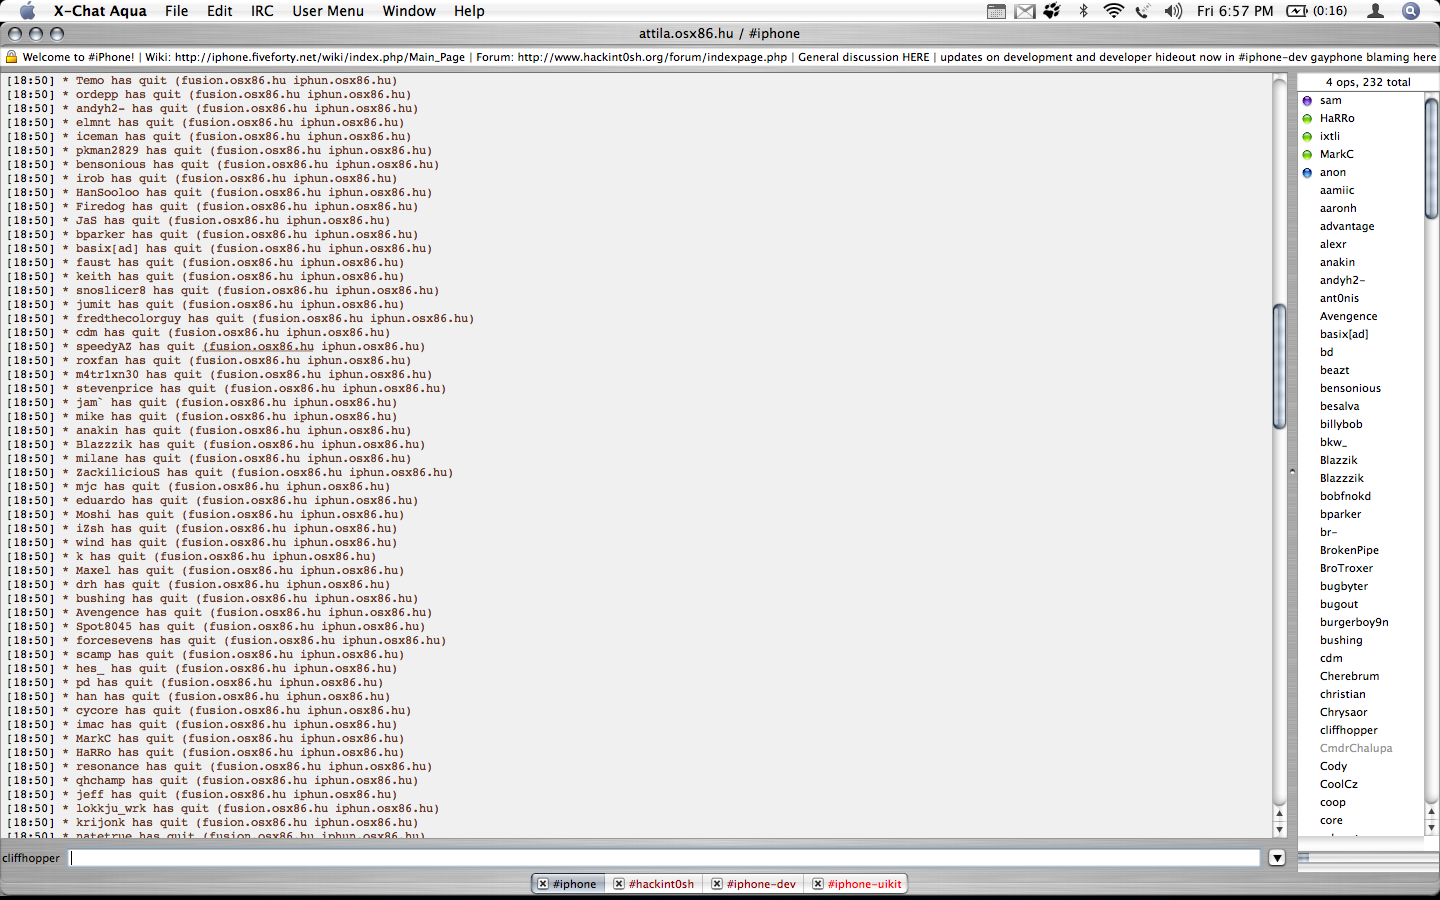Select user Chrysaor in the user list
The width and height of the screenshot is (1440, 900).
(1343, 713)
